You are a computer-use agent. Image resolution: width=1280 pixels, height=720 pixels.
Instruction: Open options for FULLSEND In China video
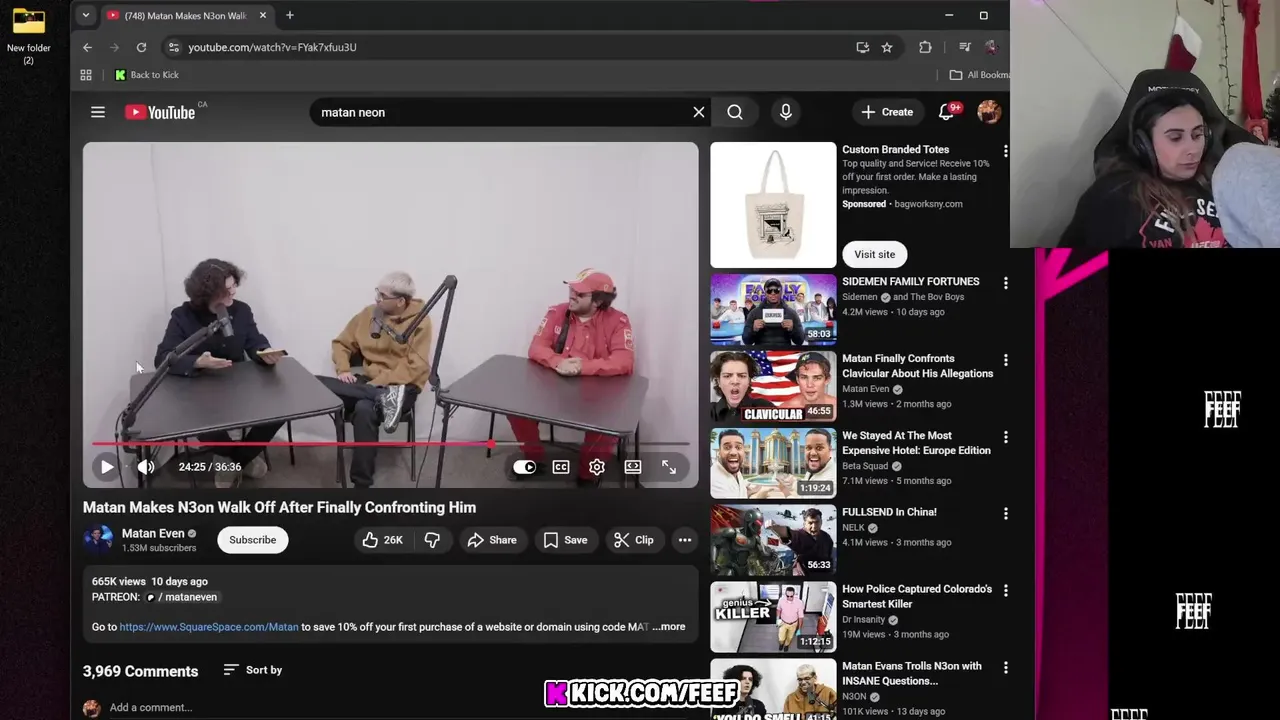(1005, 513)
